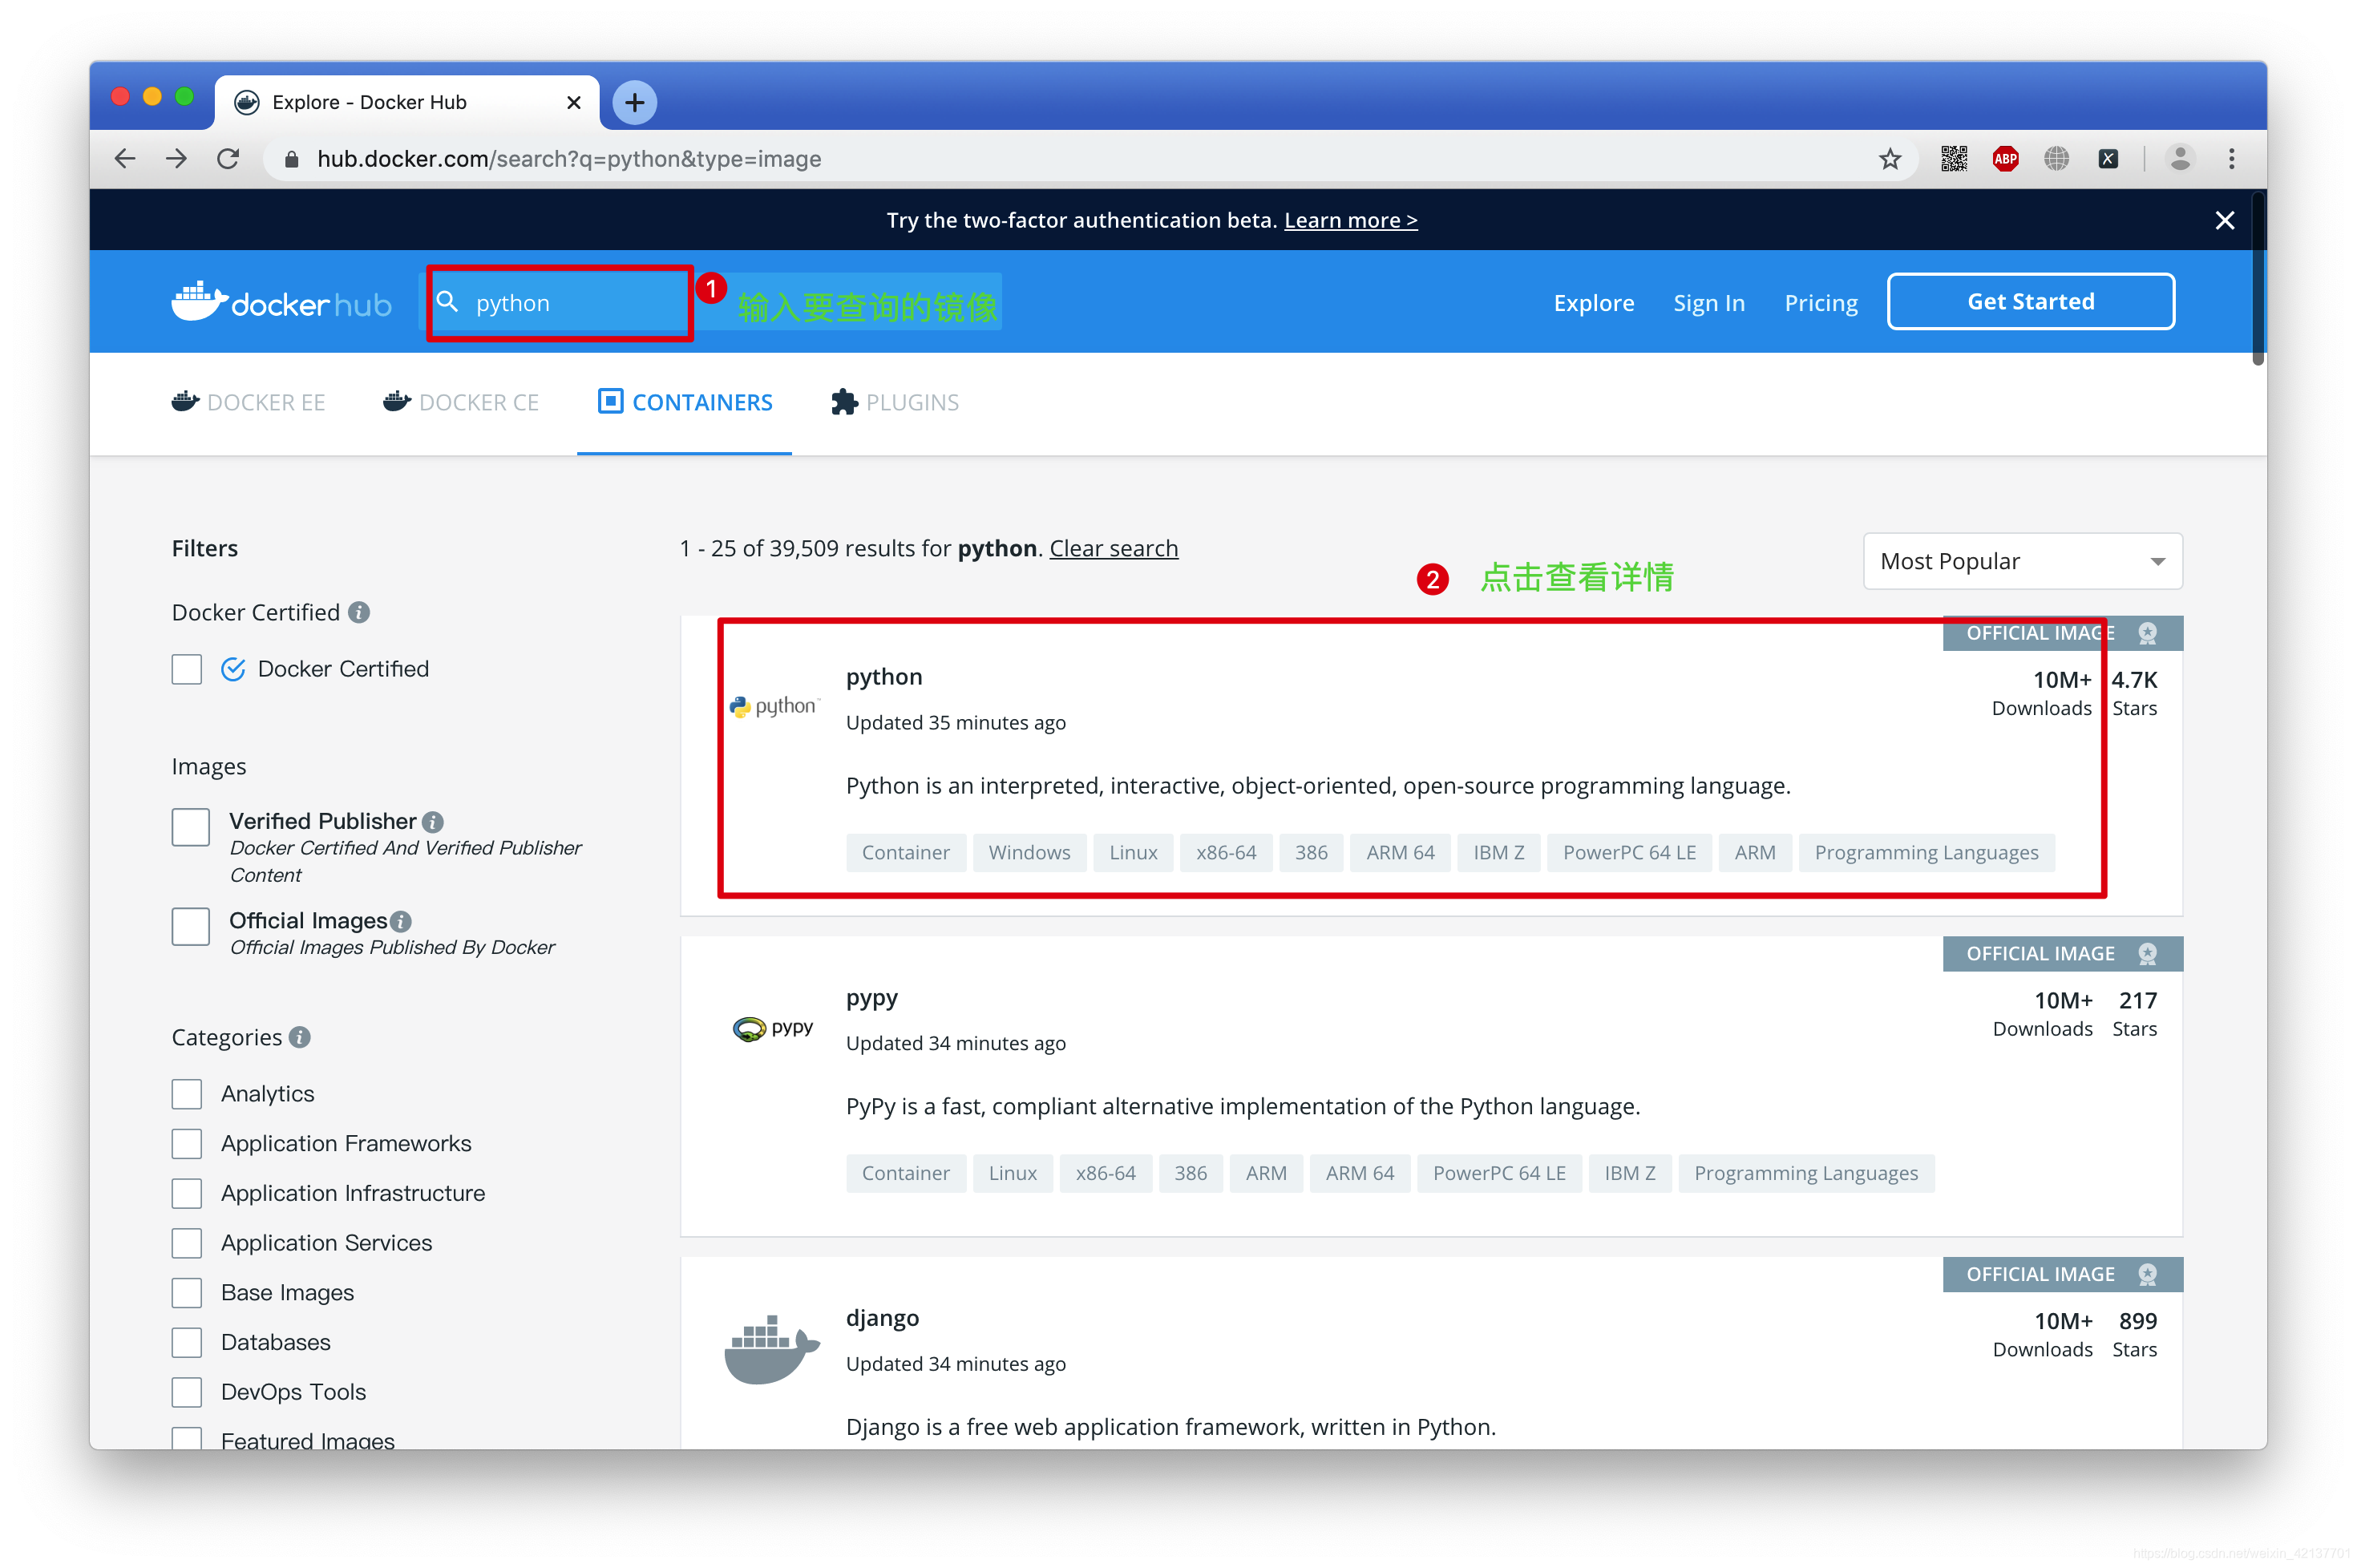Open the PLUGINS tab

tap(895, 402)
